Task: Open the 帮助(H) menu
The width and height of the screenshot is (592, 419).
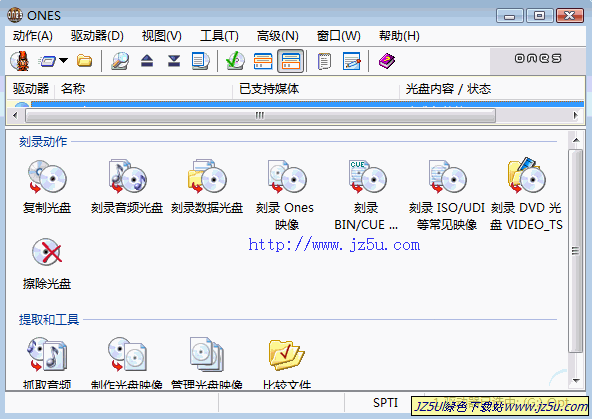Action: click(x=399, y=36)
